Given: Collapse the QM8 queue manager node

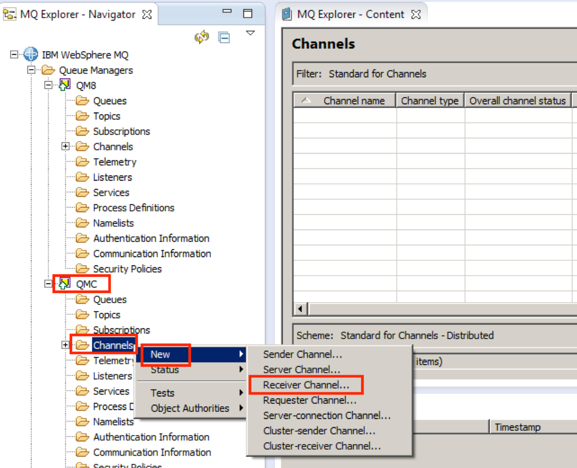Looking at the screenshot, I should [x=48, y=85].
